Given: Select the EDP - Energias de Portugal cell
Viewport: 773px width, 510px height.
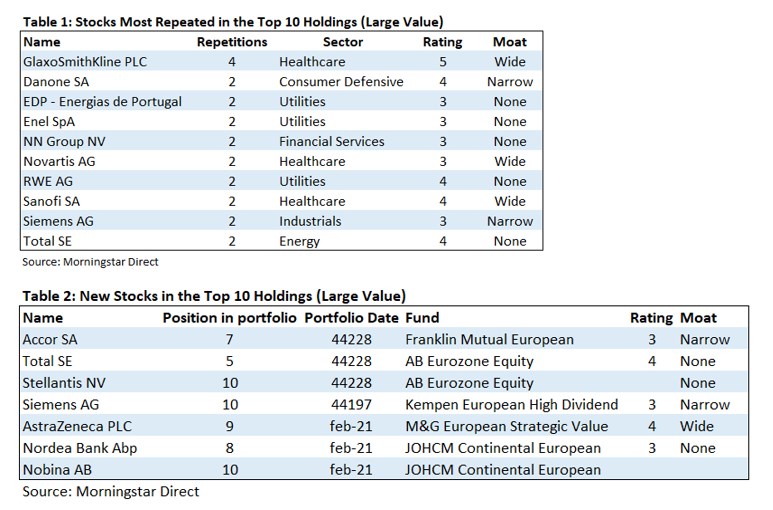Looking at the screenshot, I should click(102, 102).
